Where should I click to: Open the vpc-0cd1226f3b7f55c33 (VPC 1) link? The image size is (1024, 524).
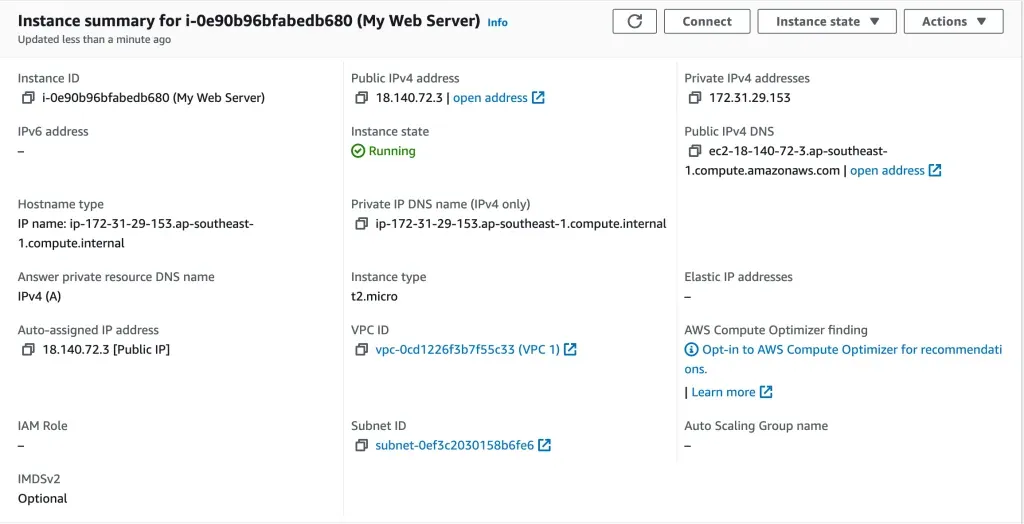(x=468, y=350)
